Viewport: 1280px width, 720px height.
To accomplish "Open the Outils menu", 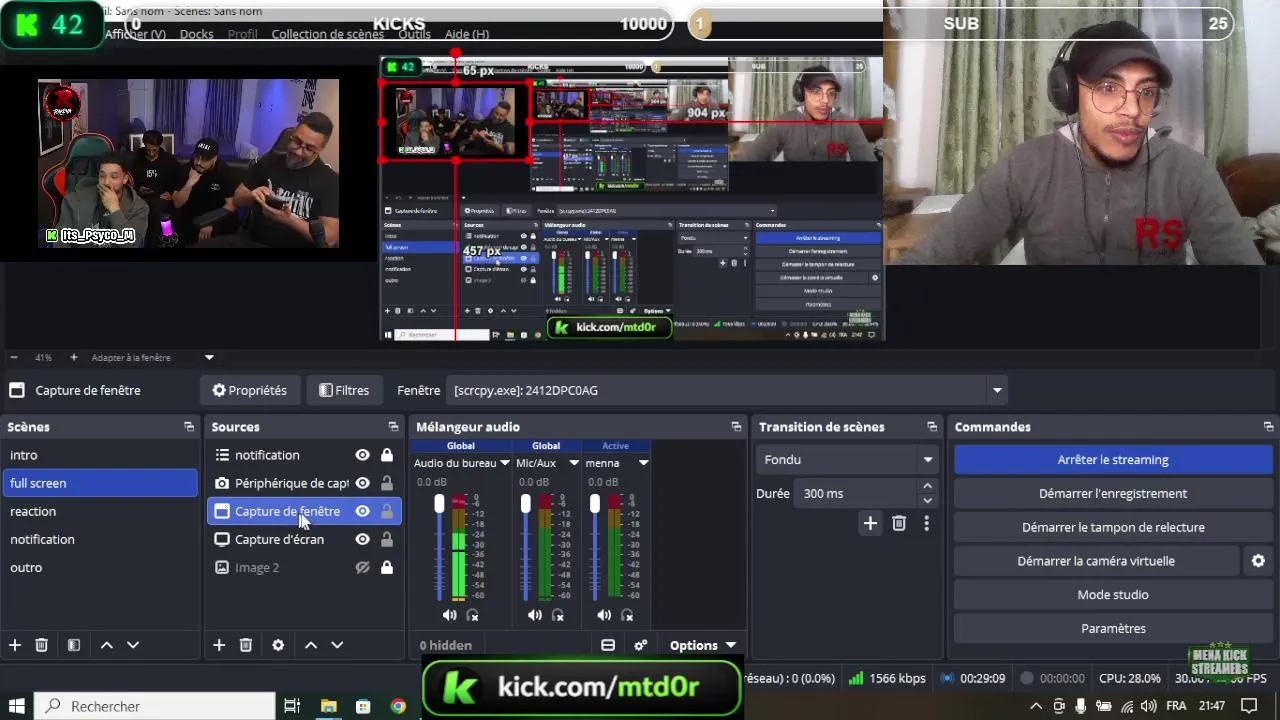I will (x=414, y=34).
